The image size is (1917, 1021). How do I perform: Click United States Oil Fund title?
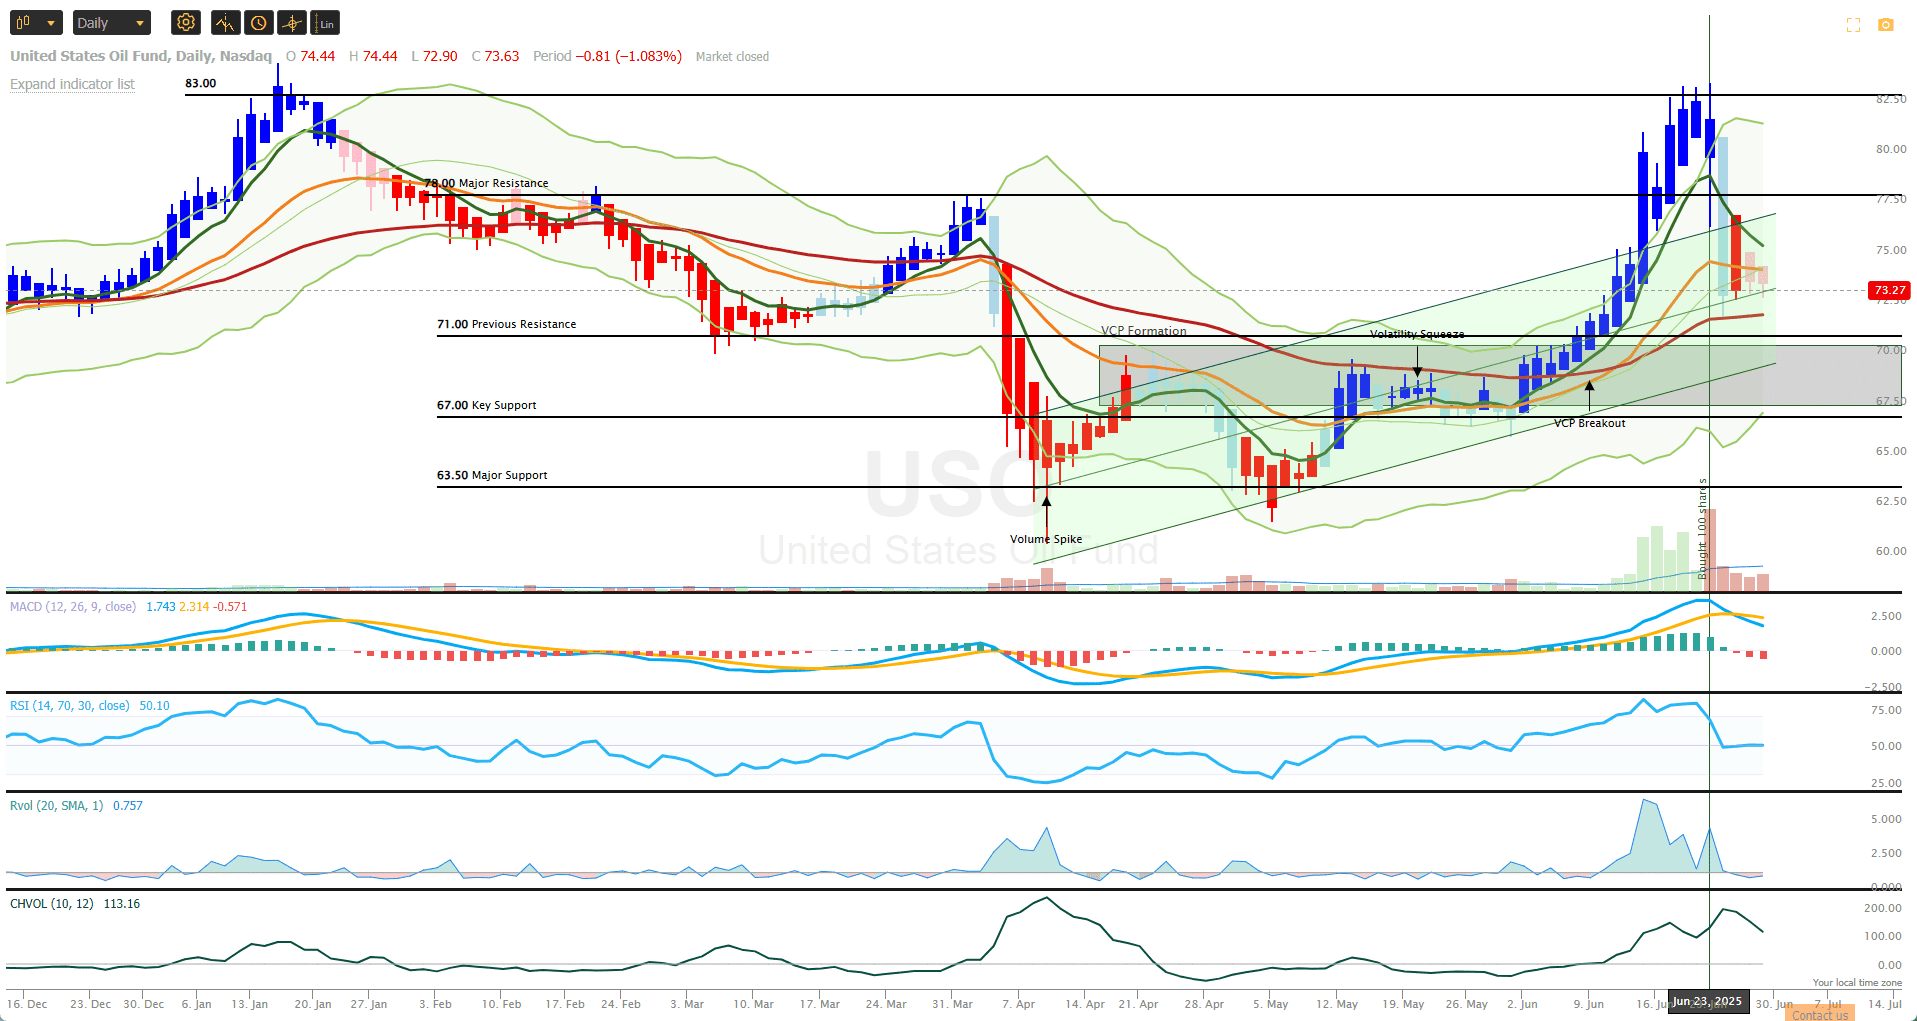click(x=89, y=56)
